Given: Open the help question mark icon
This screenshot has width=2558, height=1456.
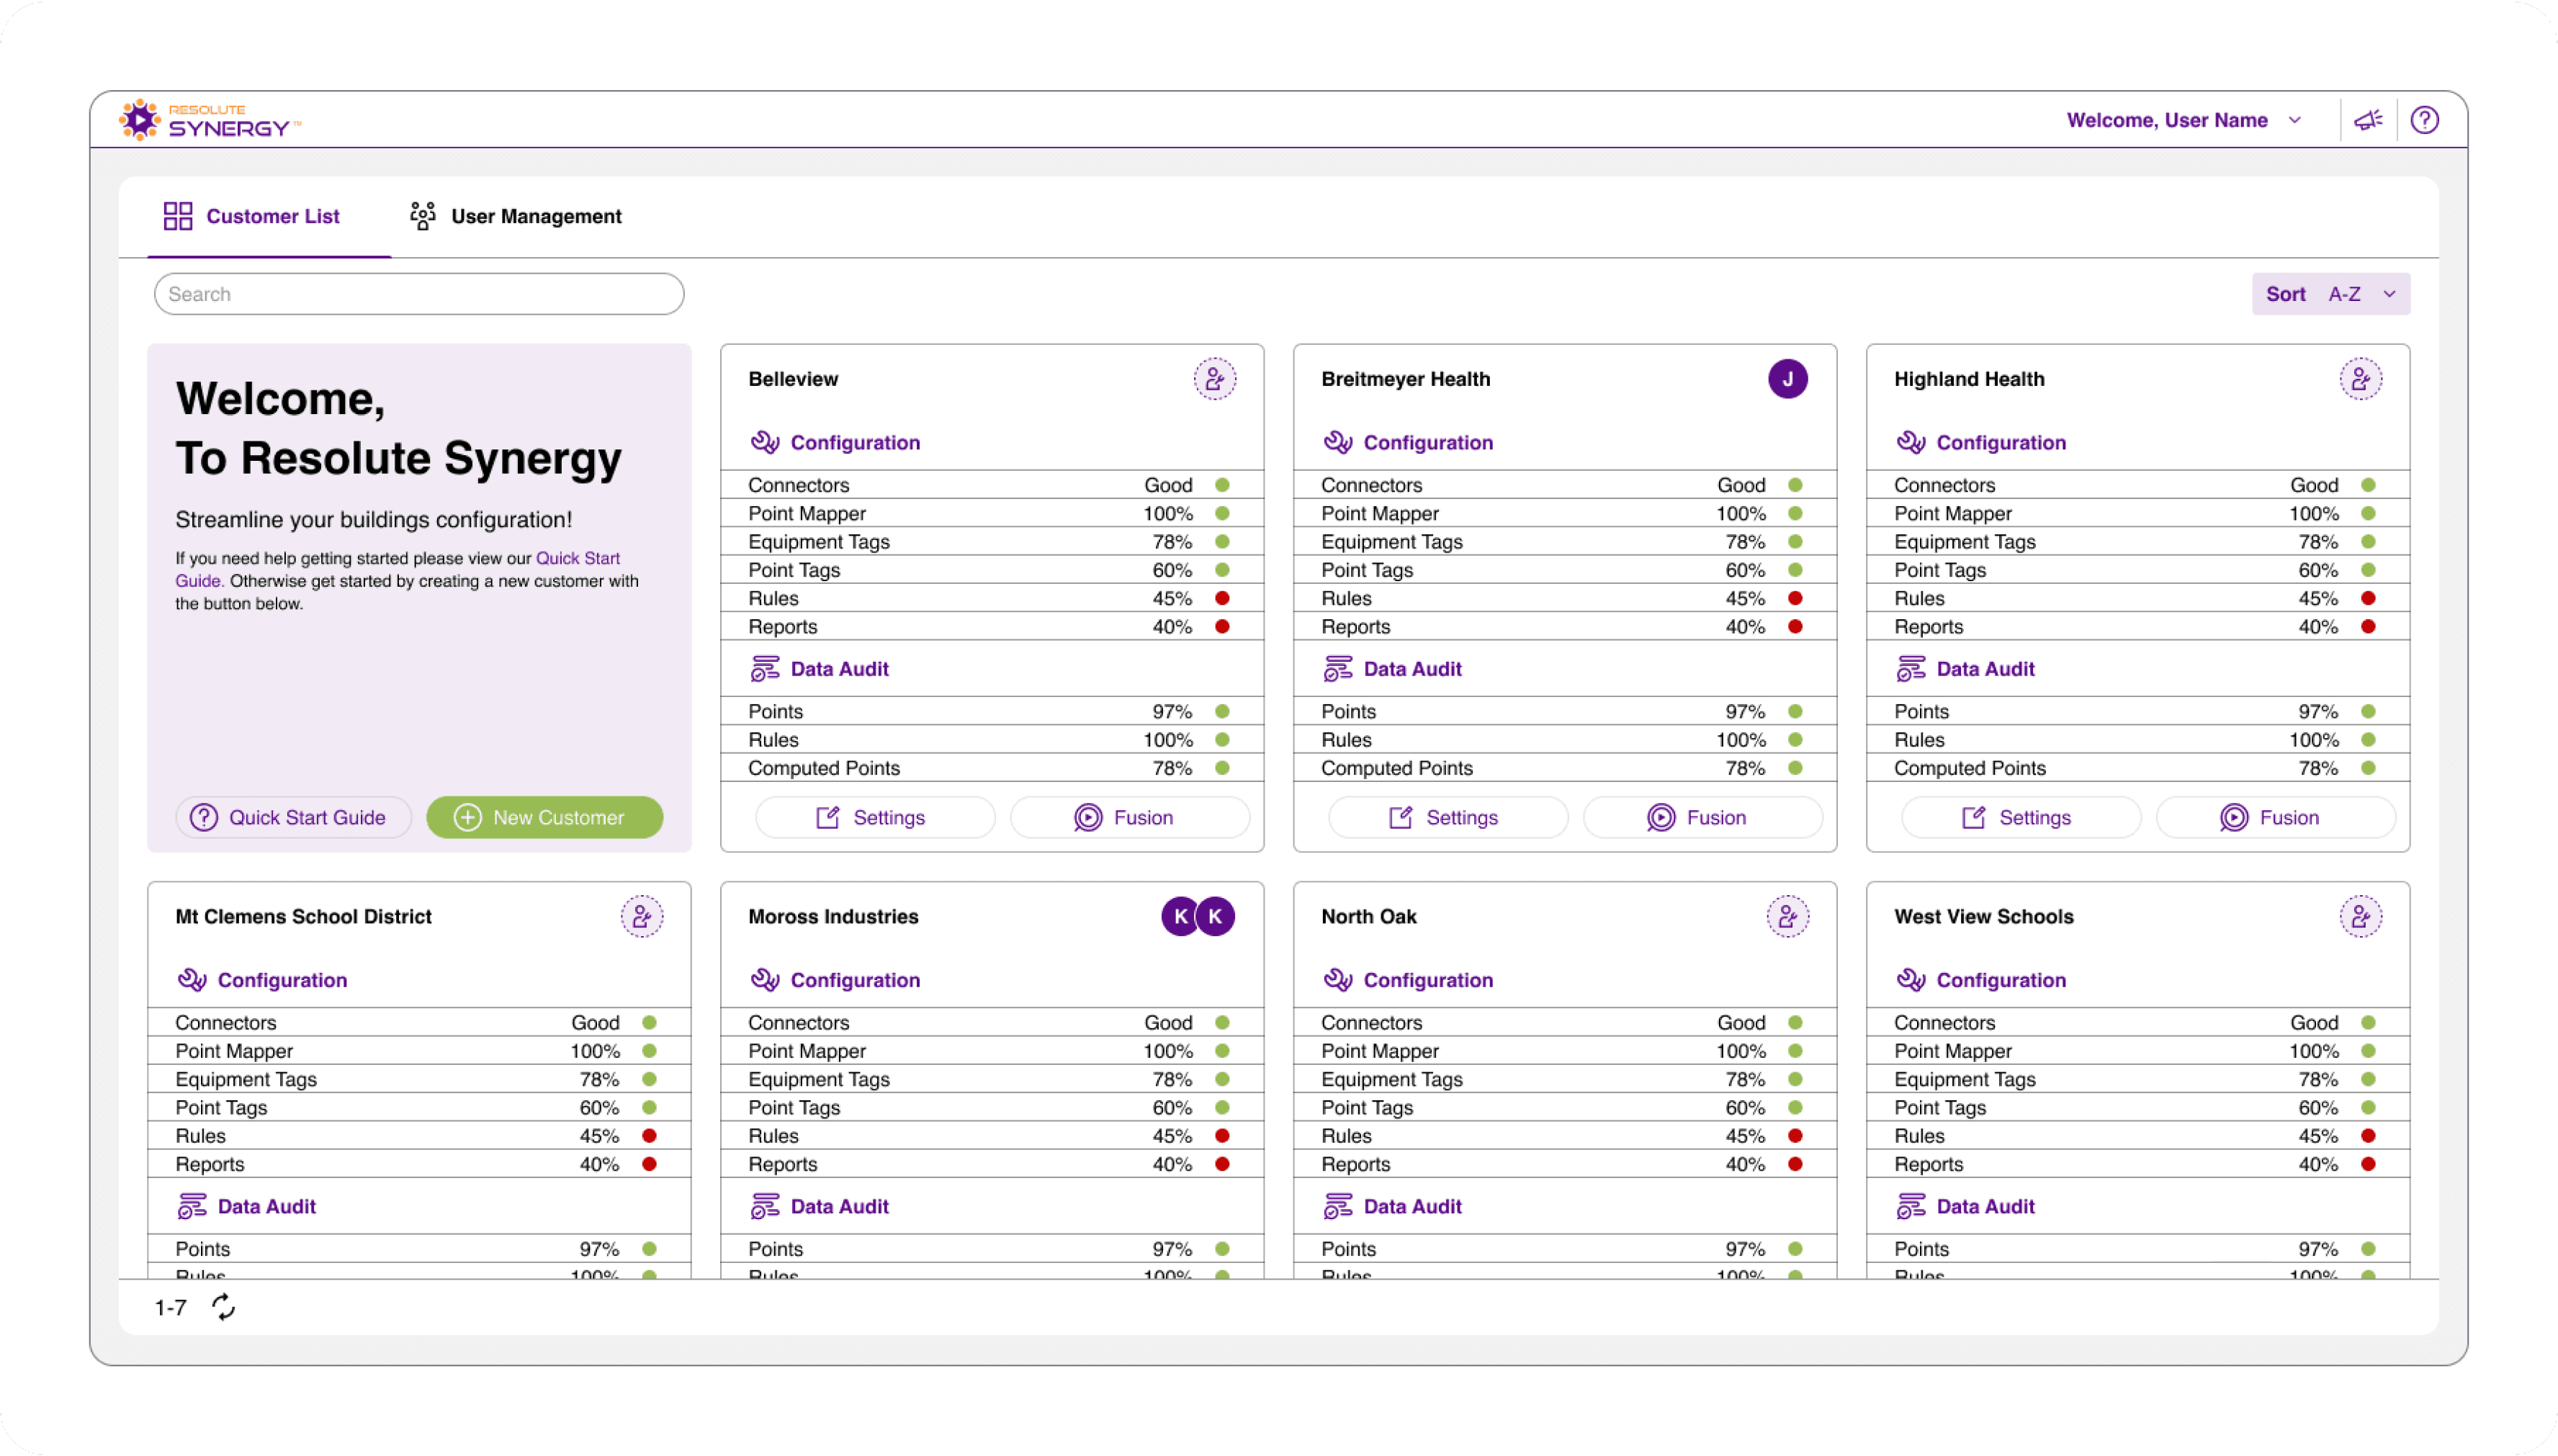Looking at the screenshot, I should click(2424, 120).
